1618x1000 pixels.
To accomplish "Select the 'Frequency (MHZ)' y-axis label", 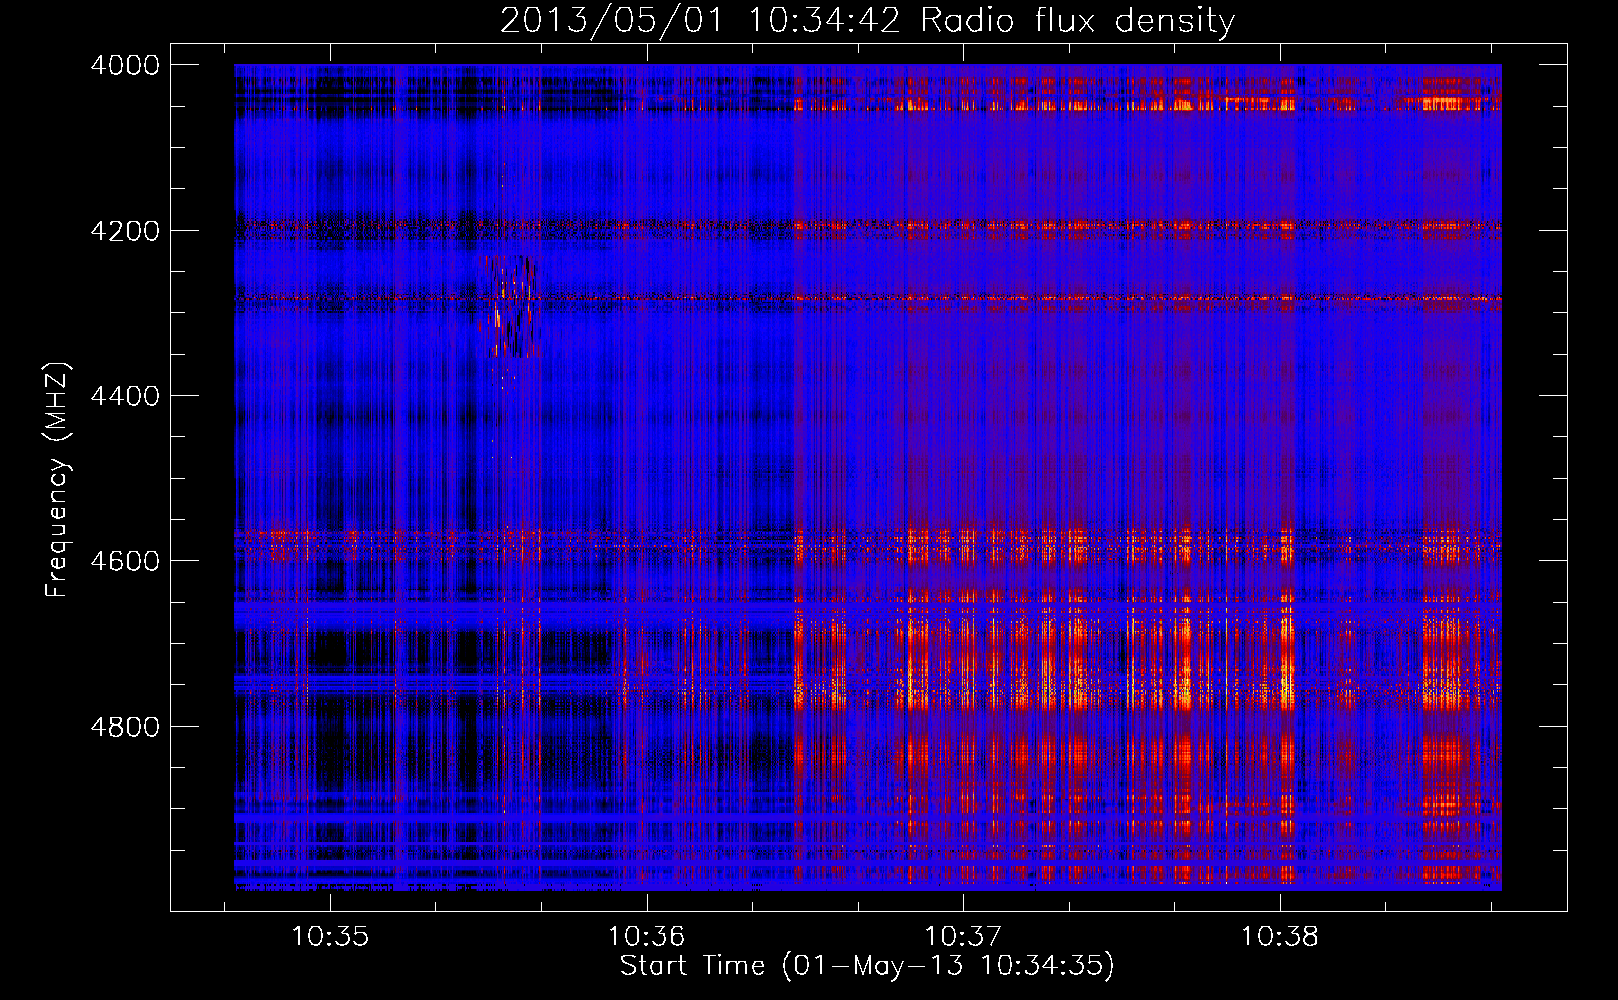I will click(57, 480).
